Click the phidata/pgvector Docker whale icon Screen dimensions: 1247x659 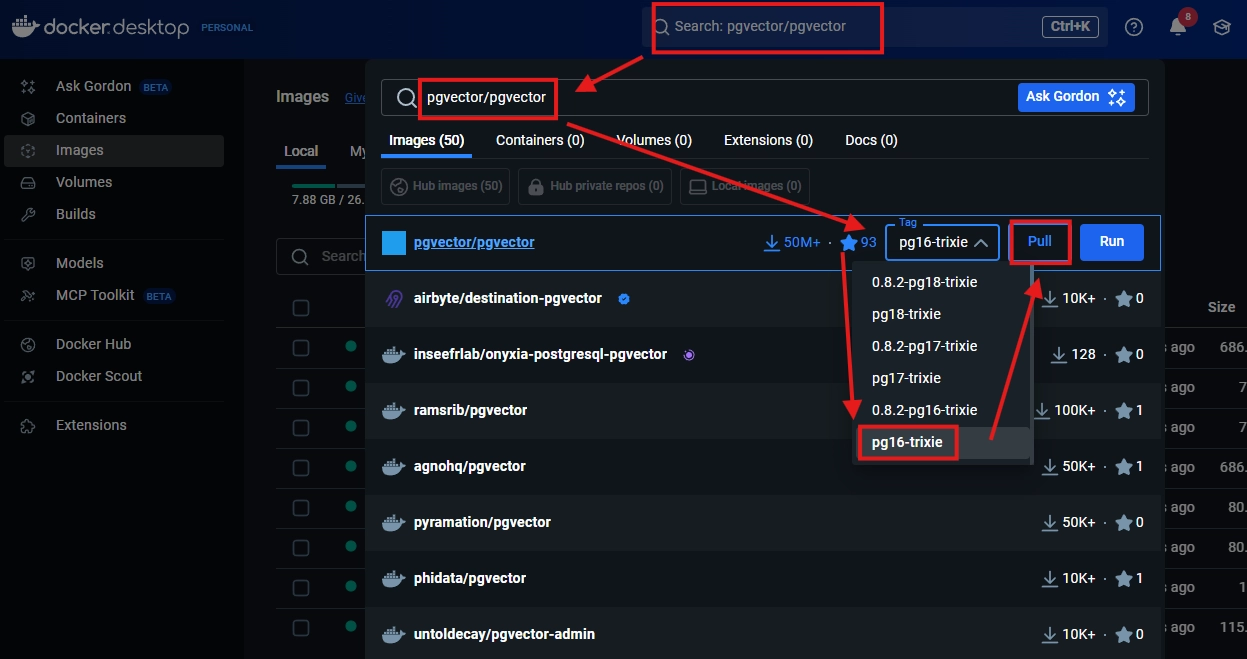pos(394,578)
